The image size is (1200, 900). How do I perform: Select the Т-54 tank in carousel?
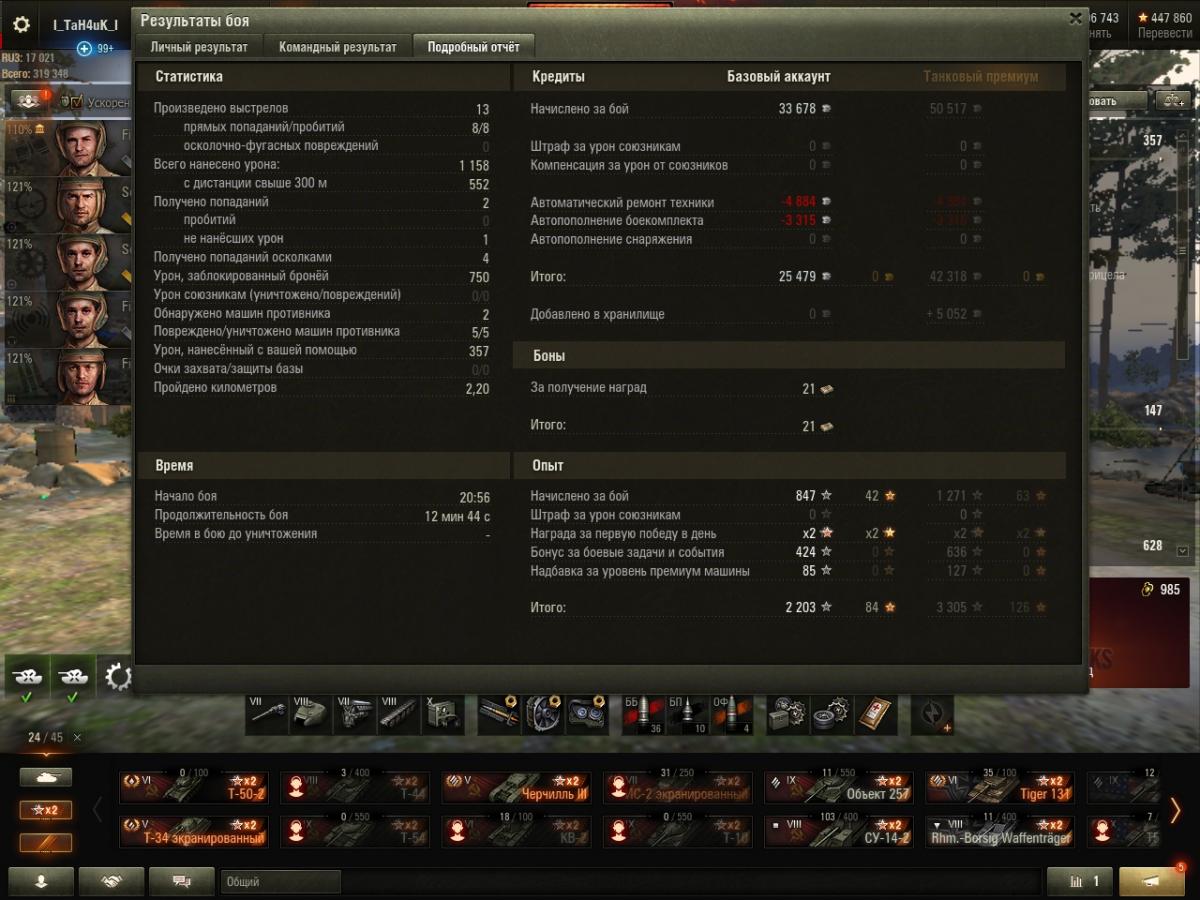click(x=355, y=832)
